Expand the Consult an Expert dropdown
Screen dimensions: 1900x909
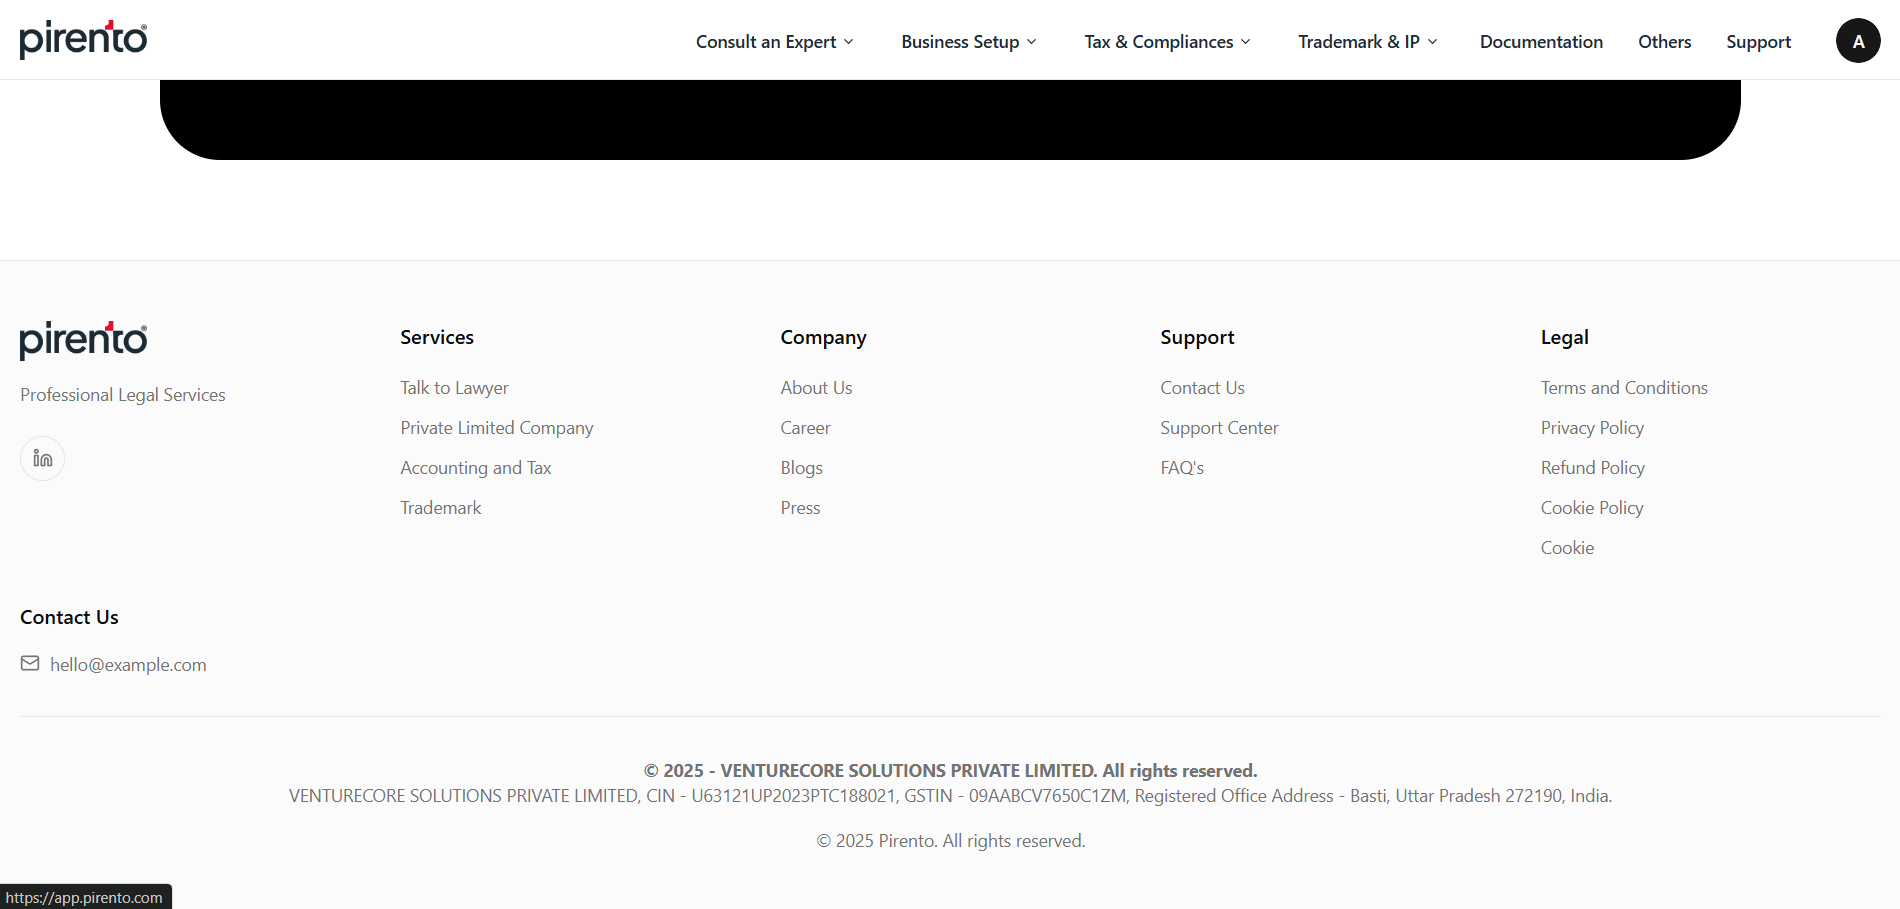(774, 42)
